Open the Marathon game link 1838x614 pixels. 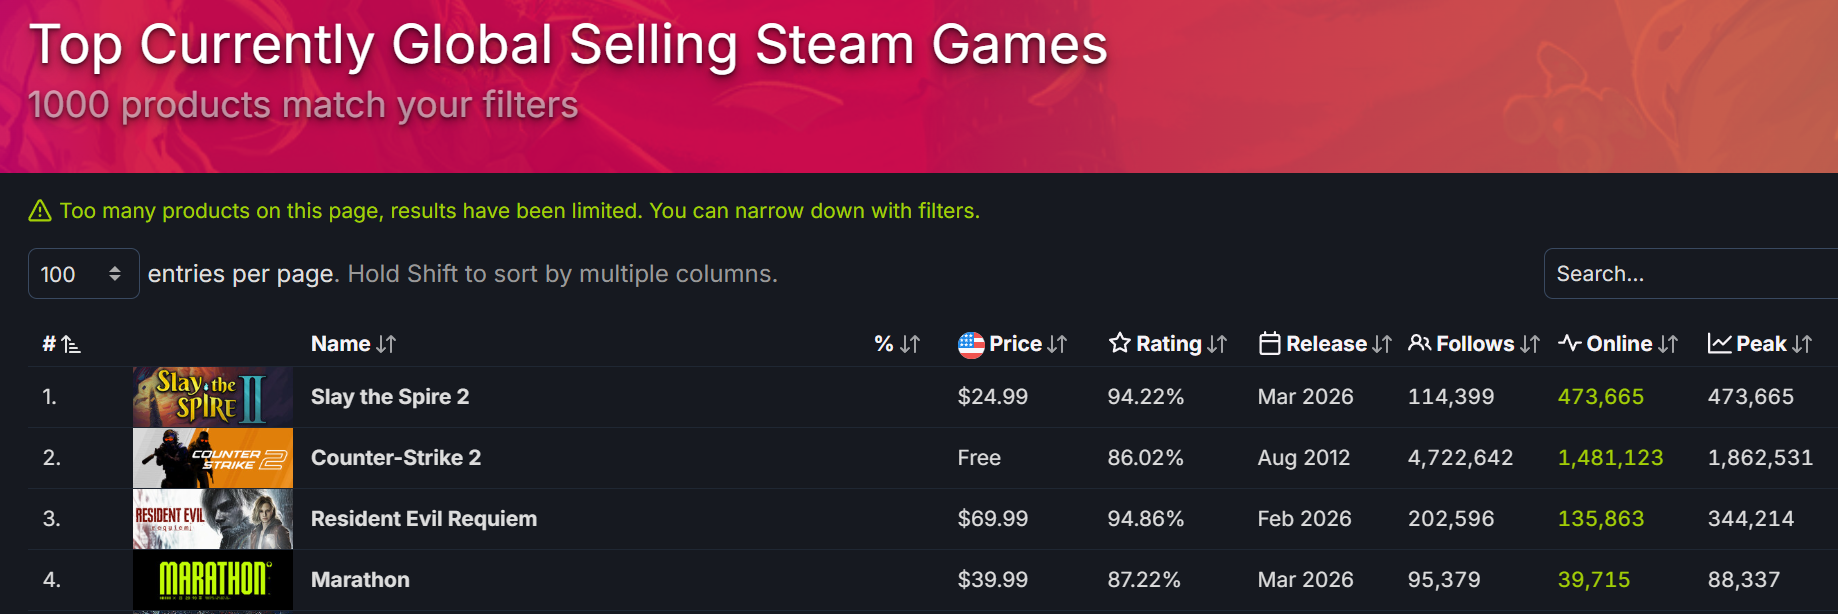point(360,580)
